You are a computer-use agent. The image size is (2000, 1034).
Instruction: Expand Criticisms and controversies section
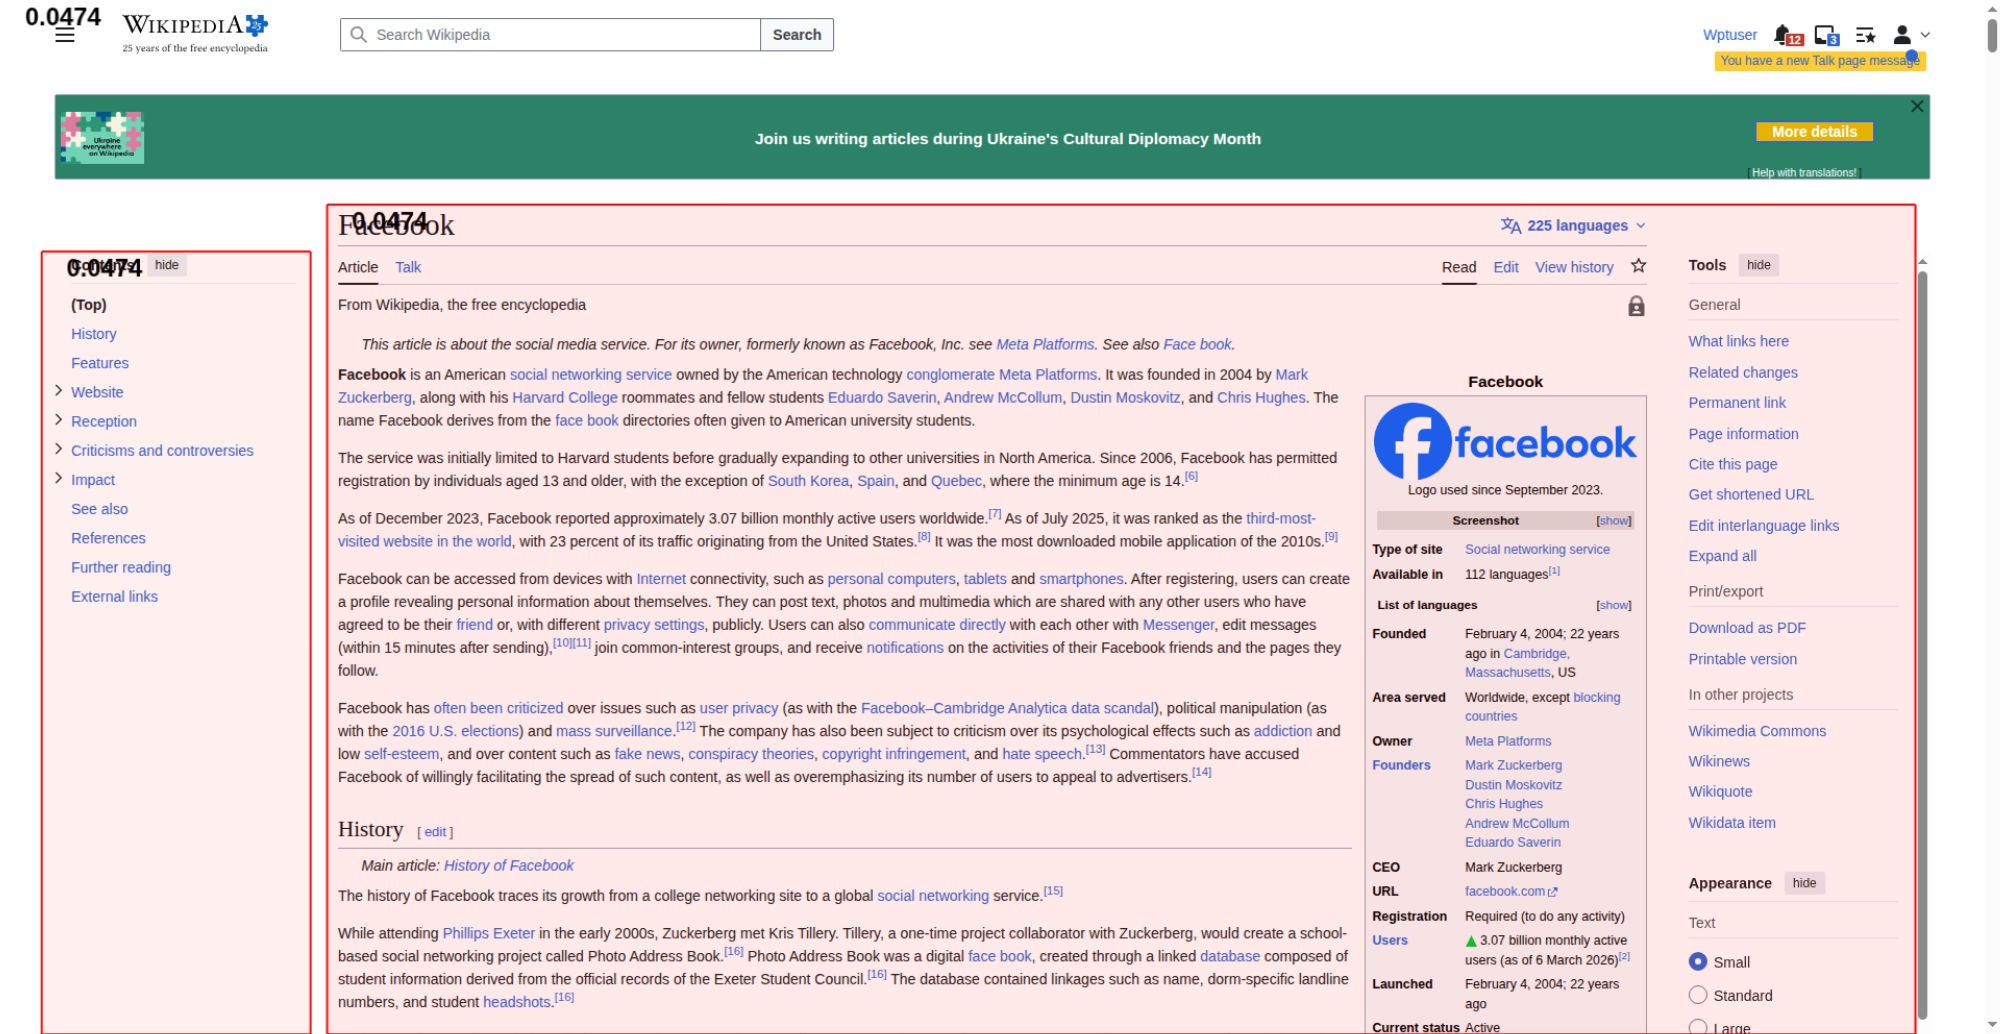pos(58,449)
